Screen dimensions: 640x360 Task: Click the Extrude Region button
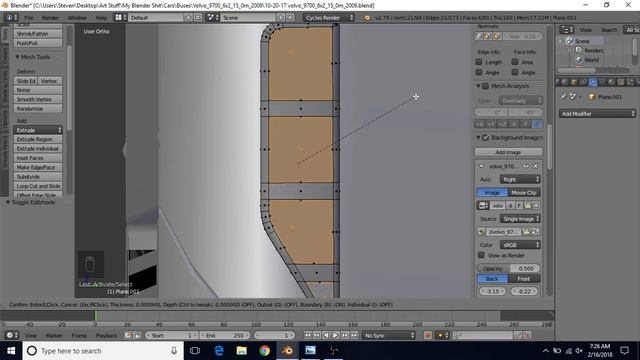38,139
